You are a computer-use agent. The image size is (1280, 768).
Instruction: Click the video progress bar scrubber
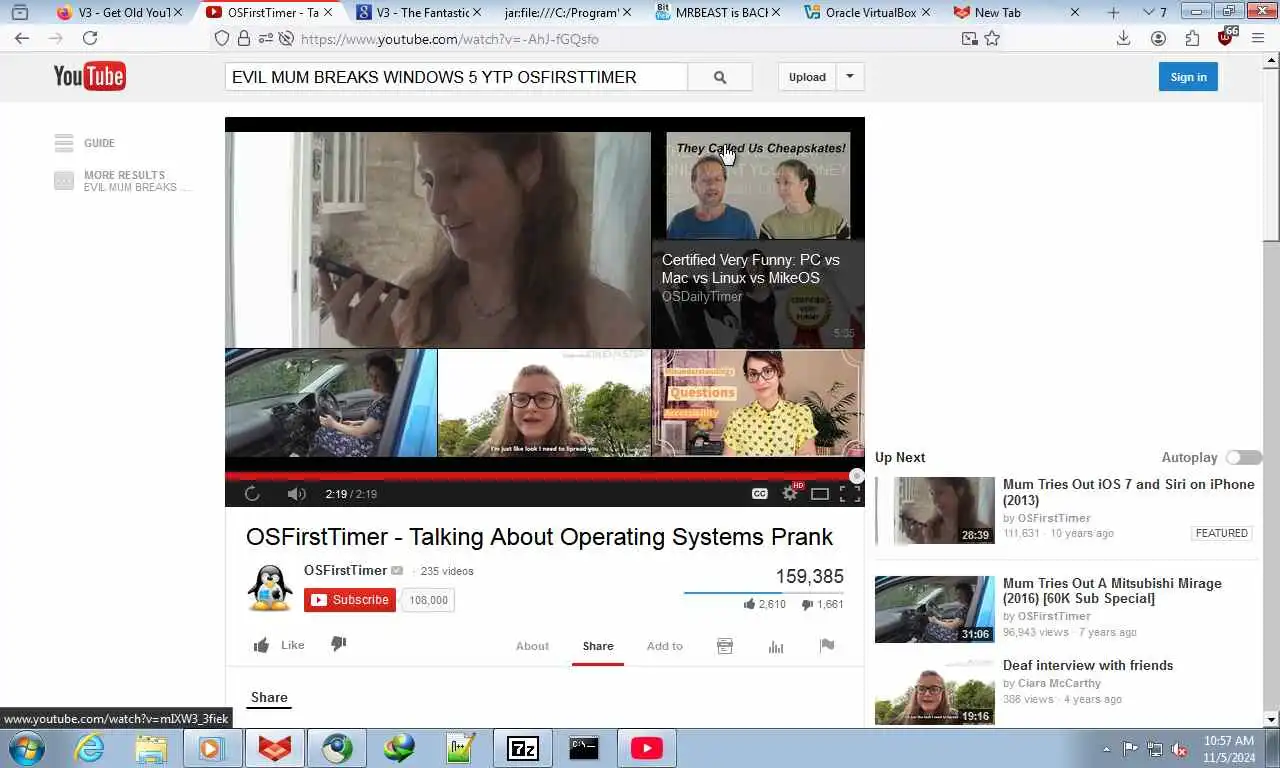[x=856, y=476]
